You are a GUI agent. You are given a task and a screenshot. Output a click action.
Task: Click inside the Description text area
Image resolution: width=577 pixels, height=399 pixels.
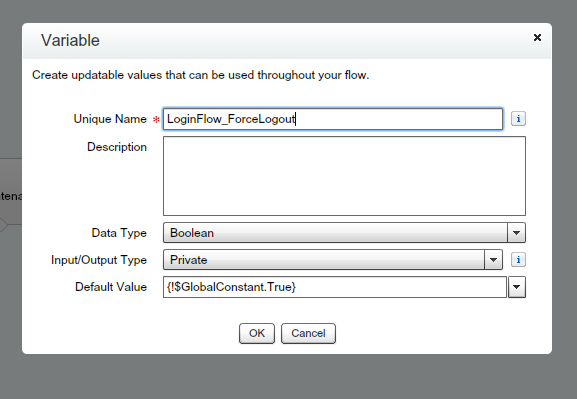(x=344, y=176)
